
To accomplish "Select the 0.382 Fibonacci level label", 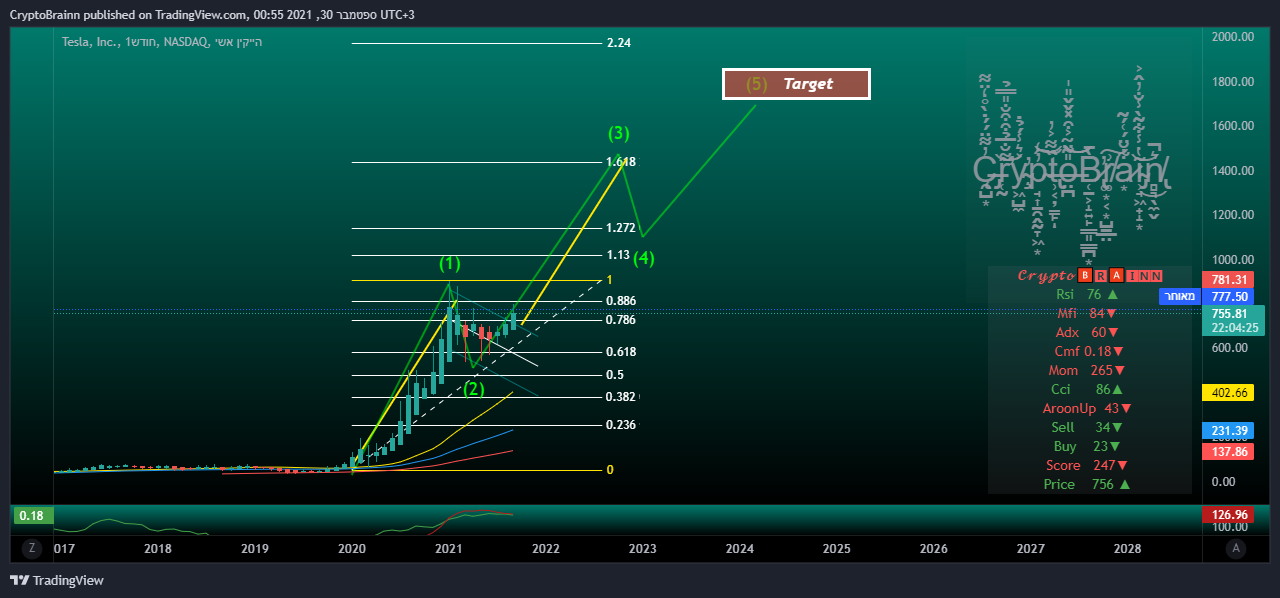I will [621, 397].
